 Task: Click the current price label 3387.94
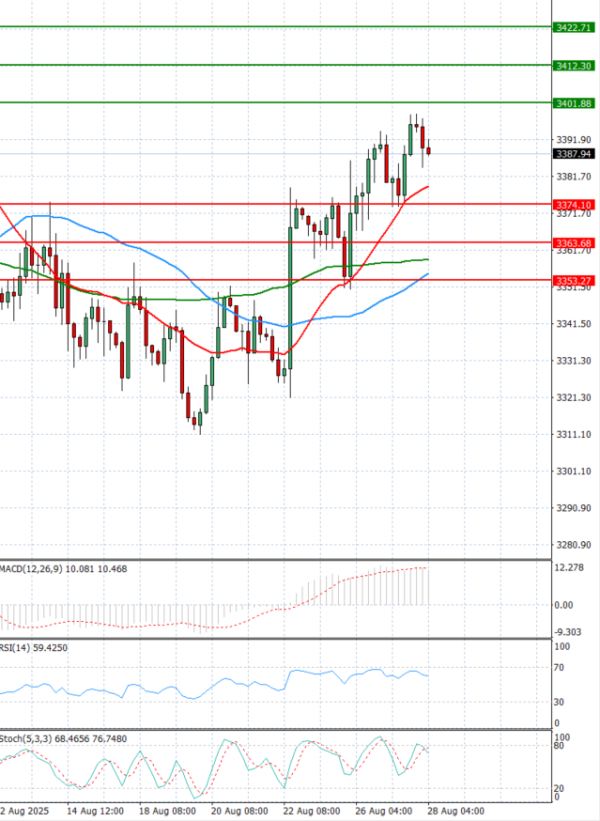[574, 154]
